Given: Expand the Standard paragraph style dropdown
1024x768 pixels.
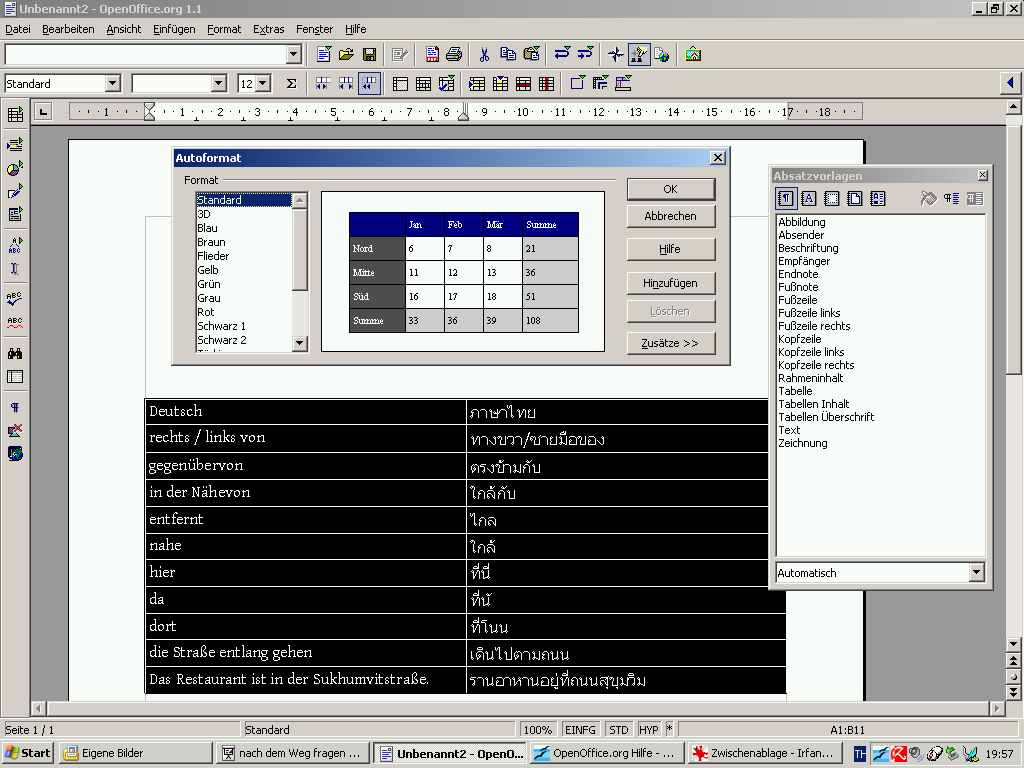Looking at the screenshot, I should (112, 84).
